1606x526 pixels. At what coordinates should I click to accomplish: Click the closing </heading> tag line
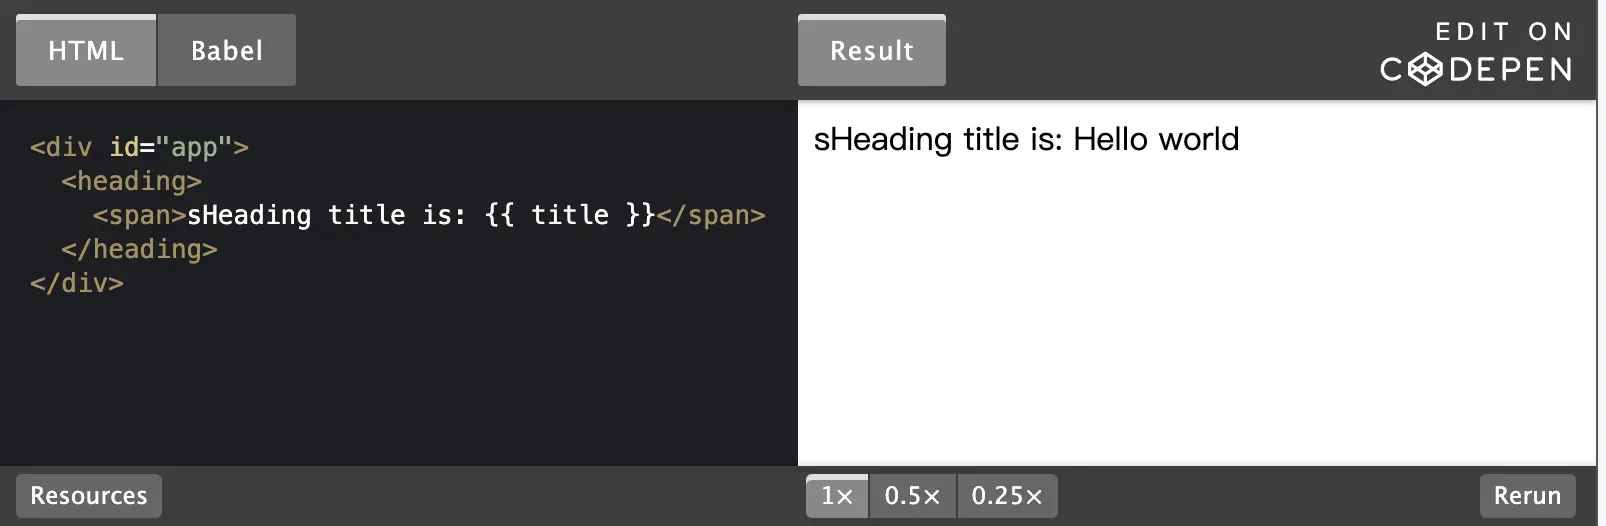(x=139, y=250)
